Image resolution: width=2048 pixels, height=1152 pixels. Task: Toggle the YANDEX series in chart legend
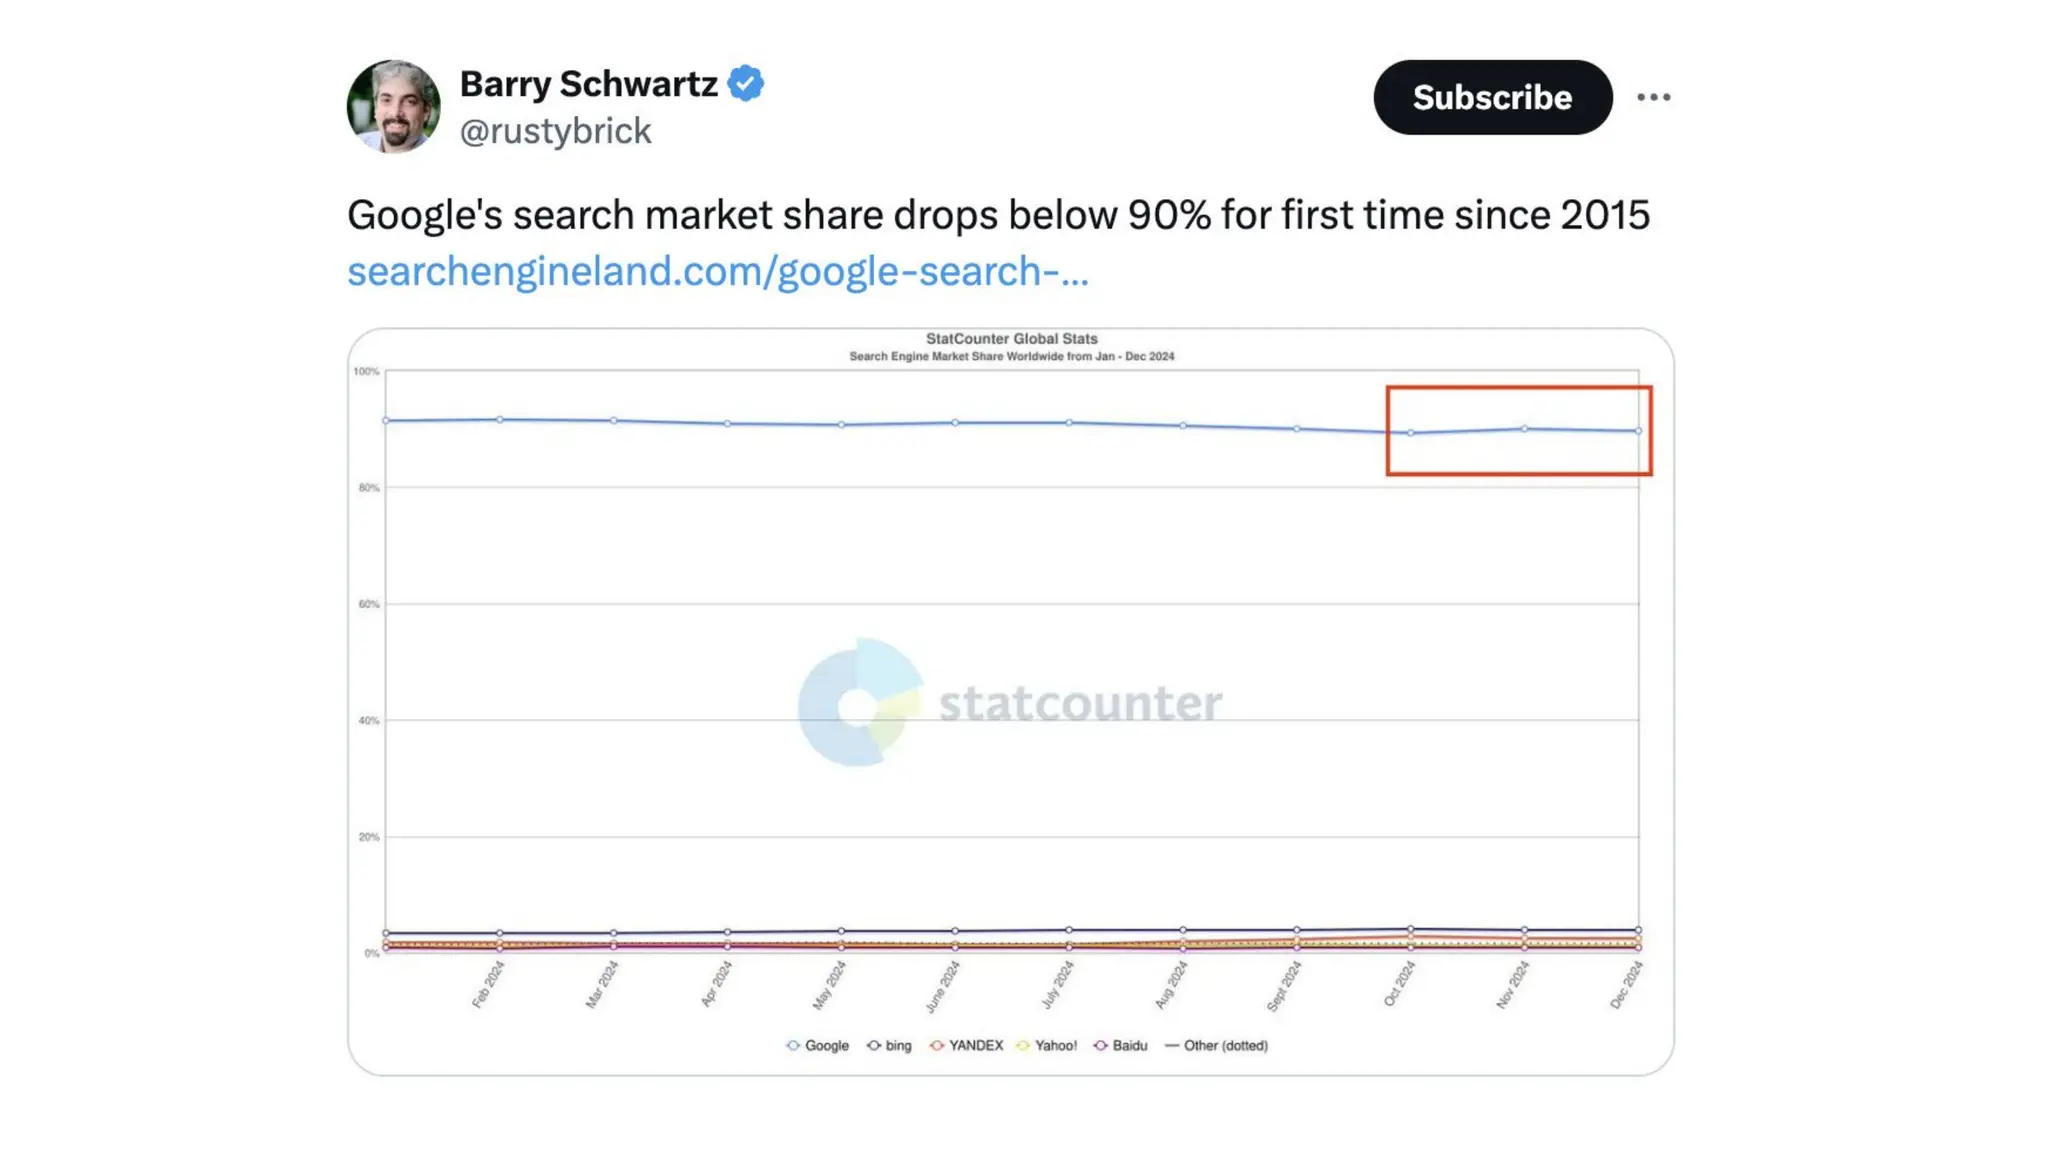click(966, 1046)
